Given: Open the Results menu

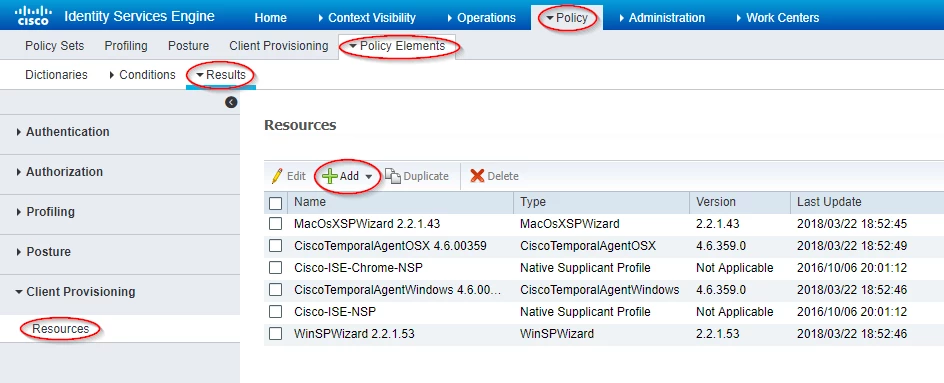Looking at the screenshot, I should pos(220,75).
